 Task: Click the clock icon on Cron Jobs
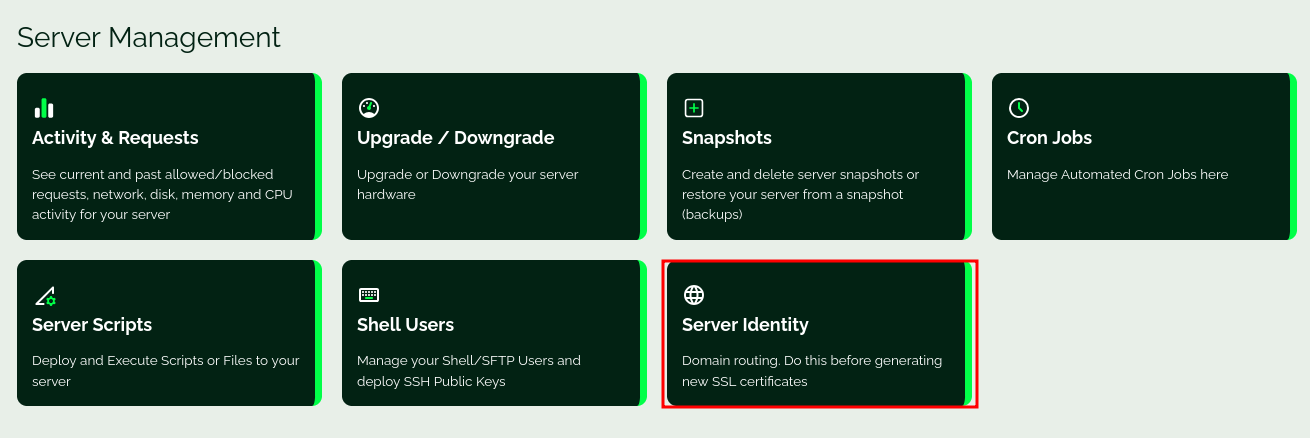click(1019, 108)
